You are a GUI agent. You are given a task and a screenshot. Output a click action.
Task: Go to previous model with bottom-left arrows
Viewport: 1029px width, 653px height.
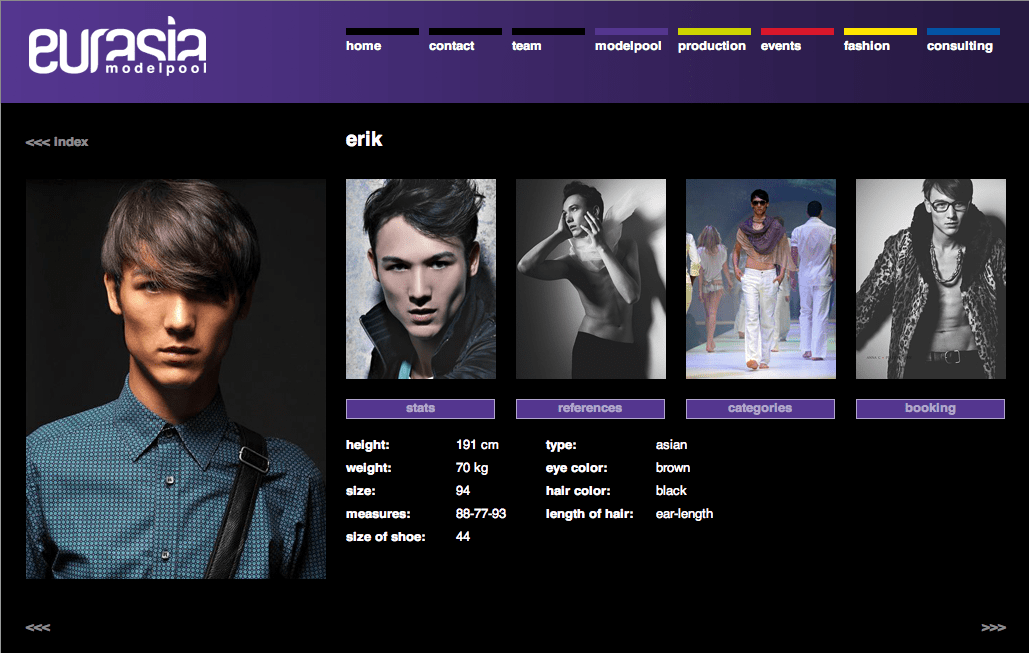[37, 627]
